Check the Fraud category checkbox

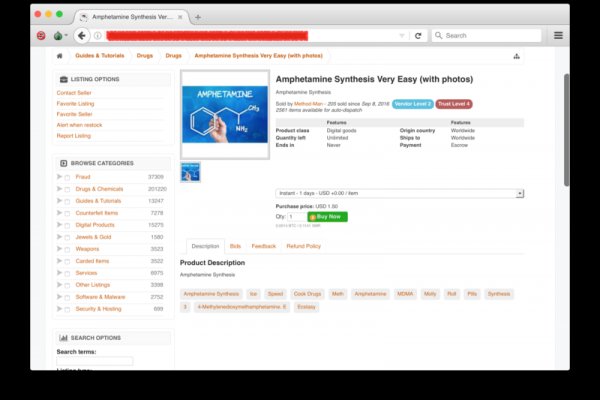[67, 177]
